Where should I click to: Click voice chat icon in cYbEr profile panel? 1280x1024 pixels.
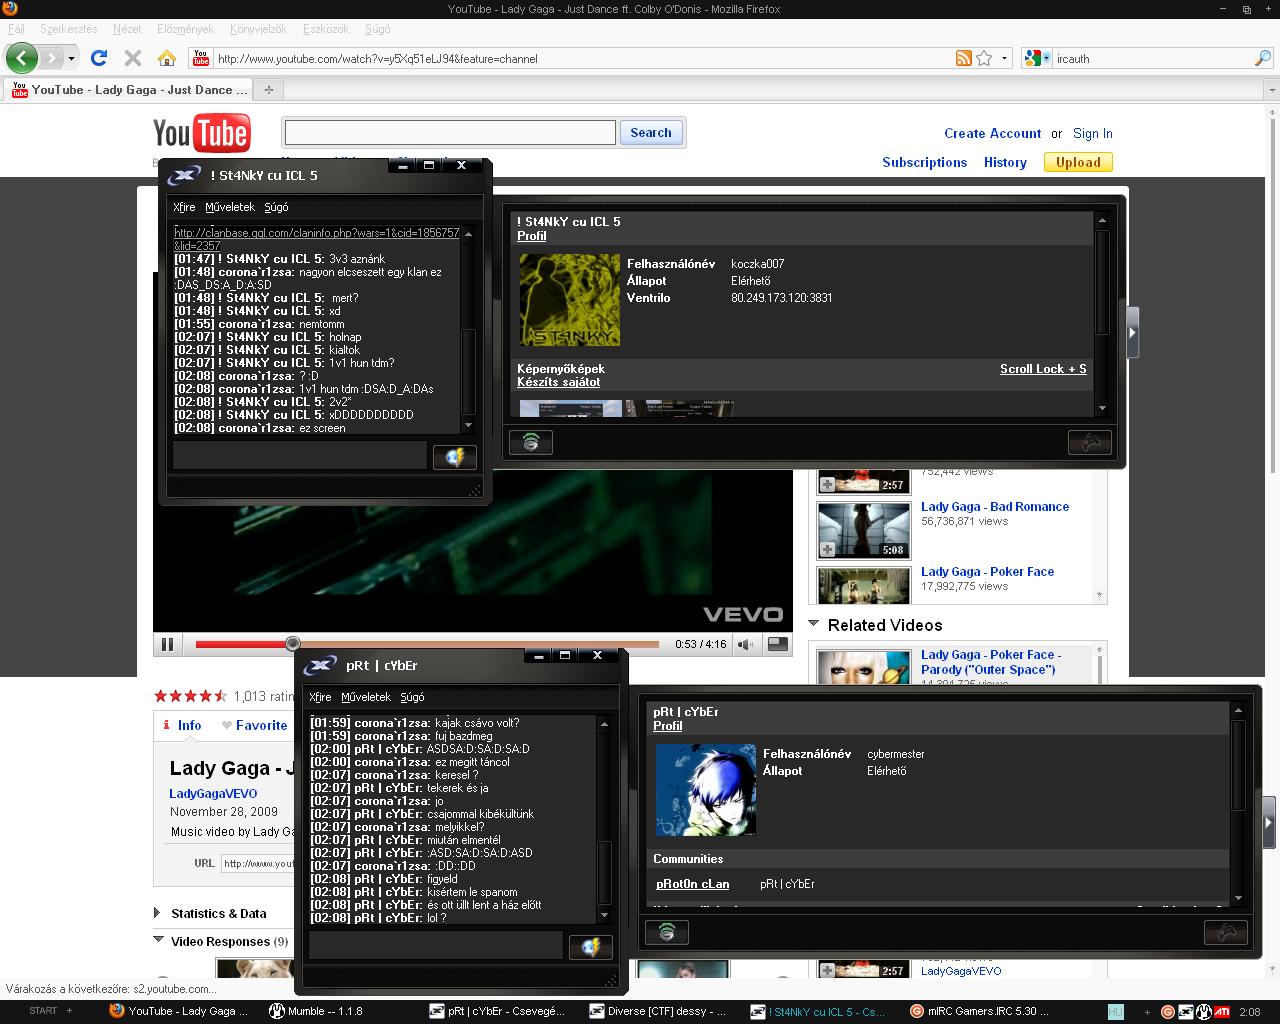tap(666, 932)
